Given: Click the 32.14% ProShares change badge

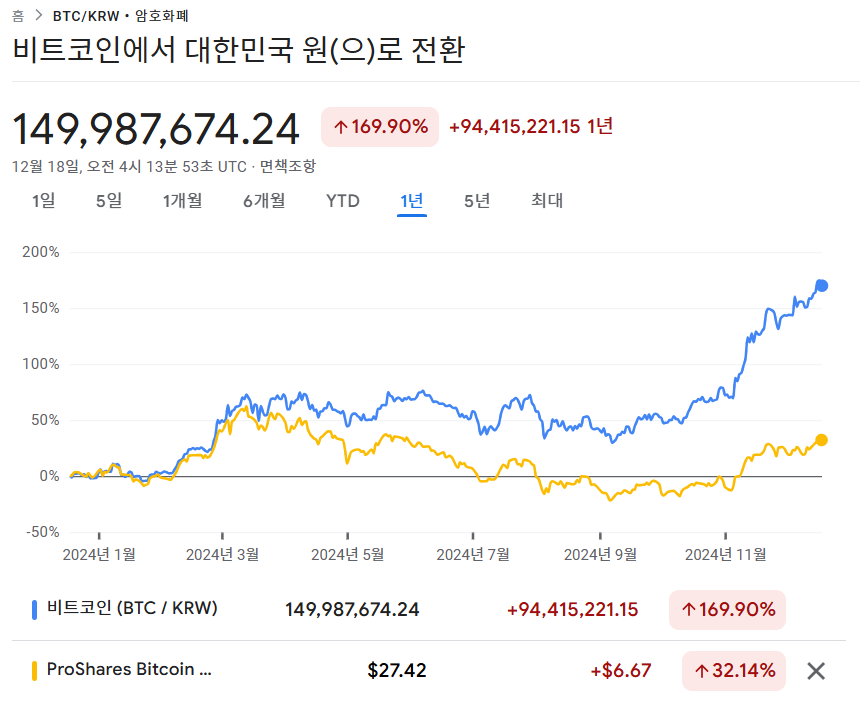Looking at the screenshot, I should [734, 670].
